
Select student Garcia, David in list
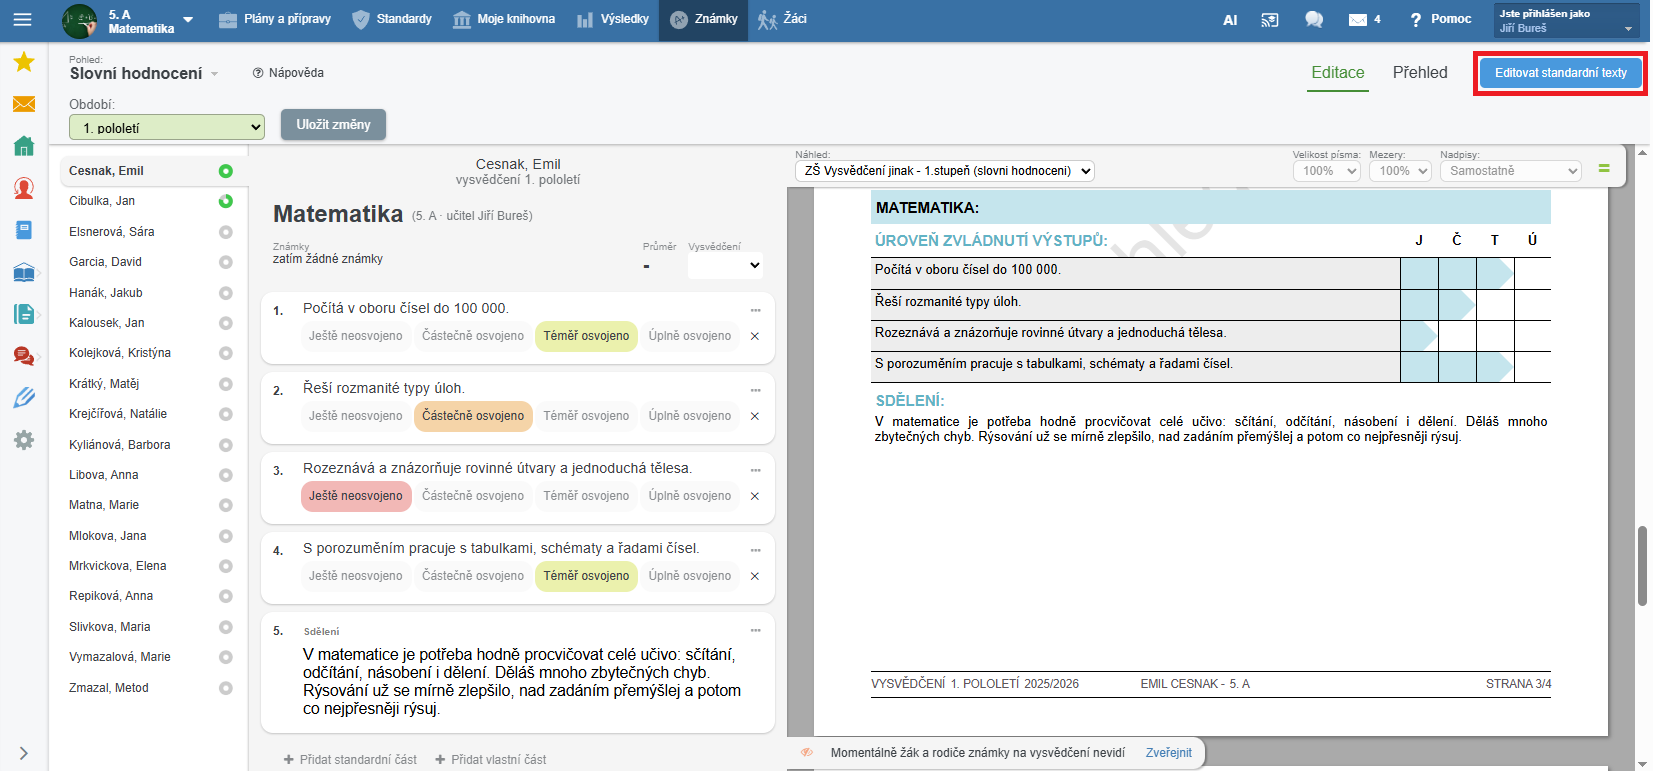[x=106, y=262]
